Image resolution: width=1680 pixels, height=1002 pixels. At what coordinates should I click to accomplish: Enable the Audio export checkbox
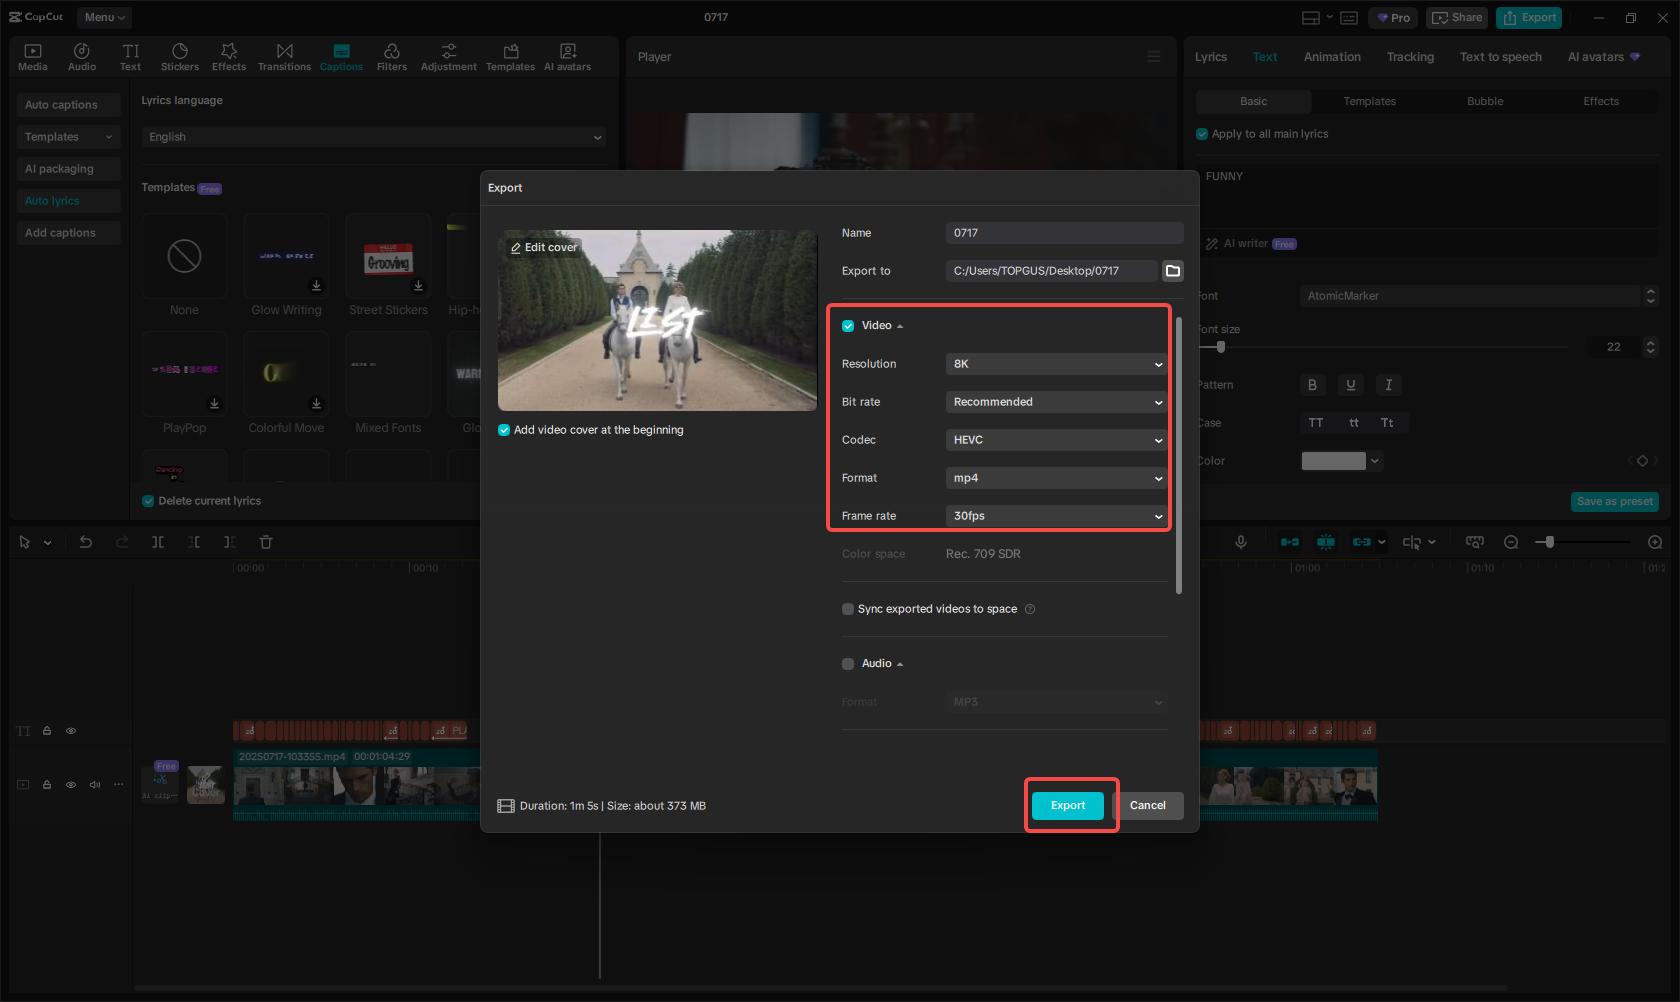848,664
